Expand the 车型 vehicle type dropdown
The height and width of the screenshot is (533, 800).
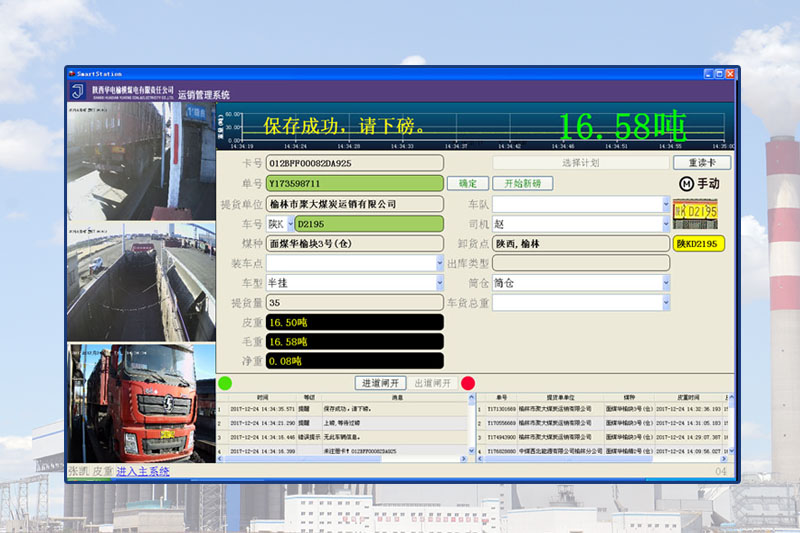pos(439,283)
